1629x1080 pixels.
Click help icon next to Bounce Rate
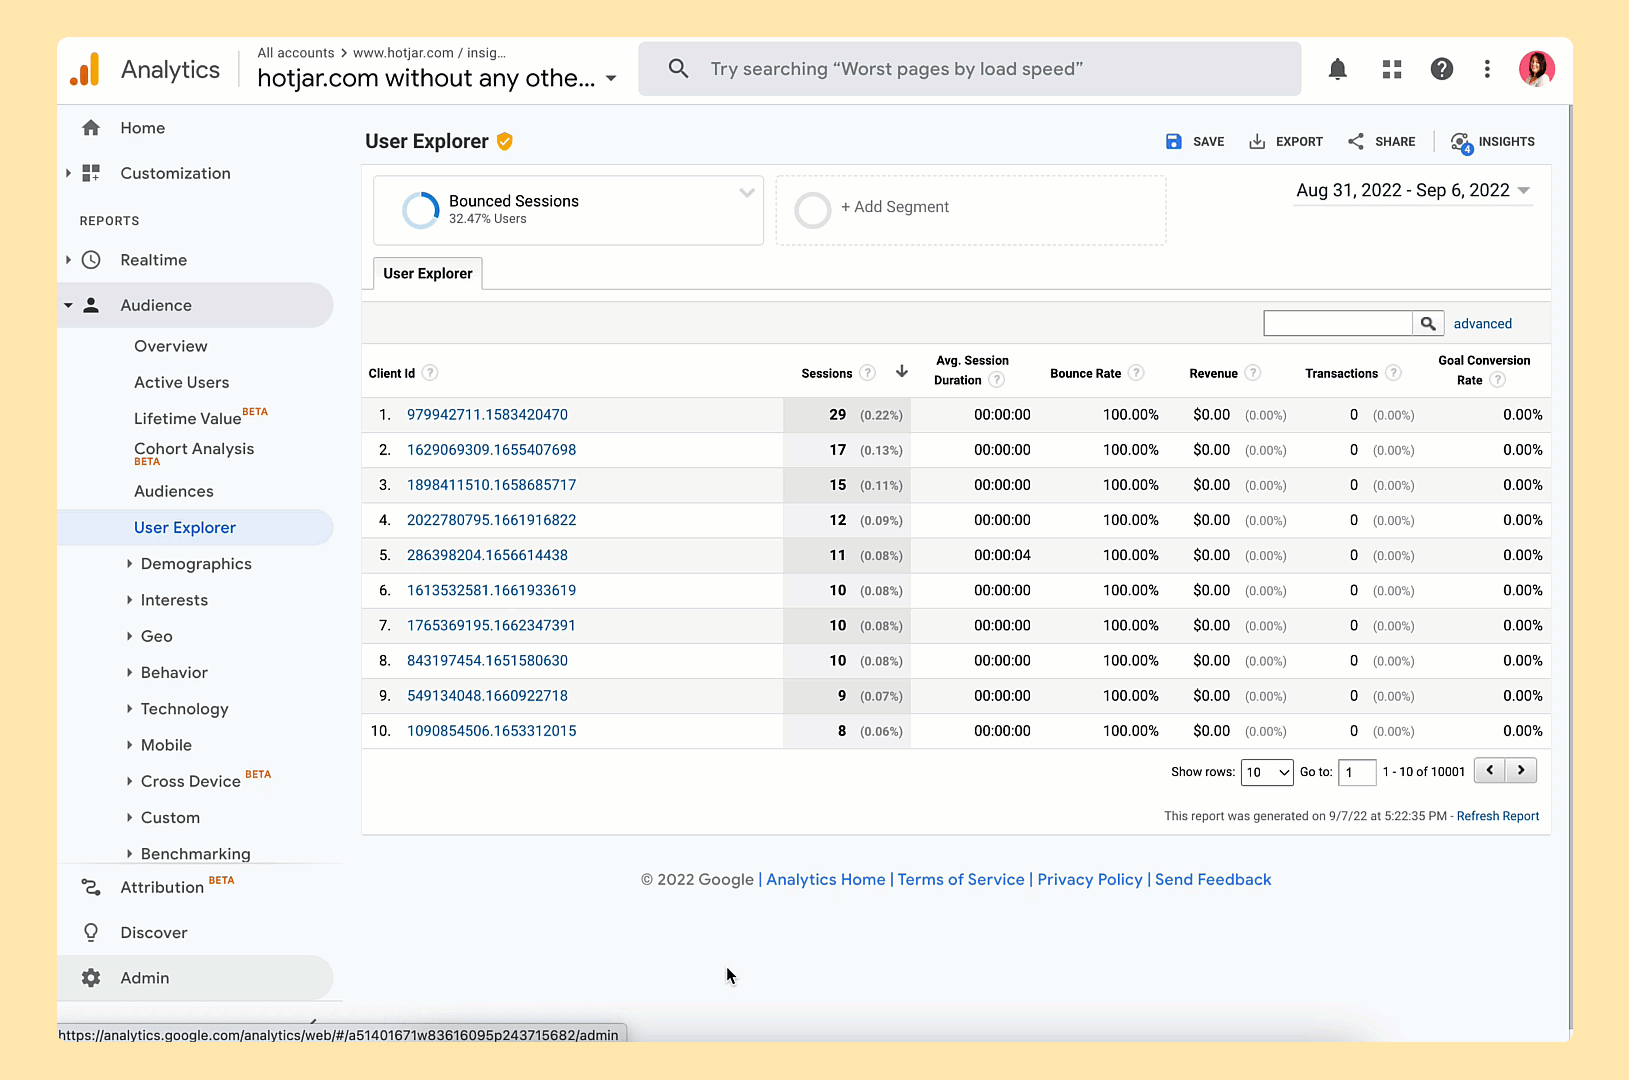(x=1136, y=373)
